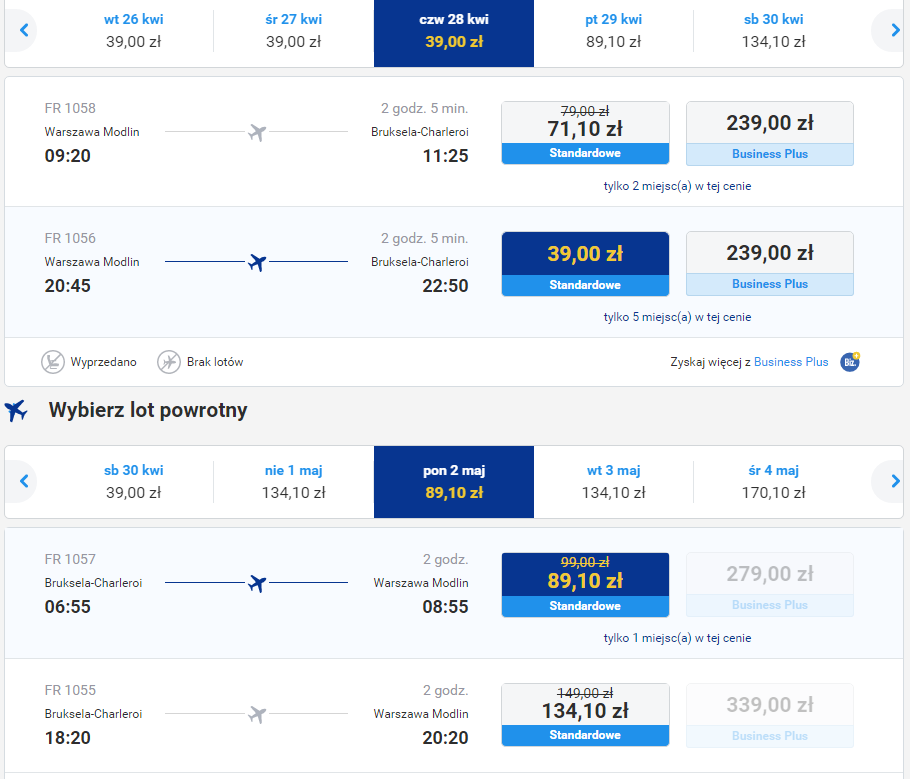Click the sold-out (Wyprzedano) legend icon

click(53, 362)
